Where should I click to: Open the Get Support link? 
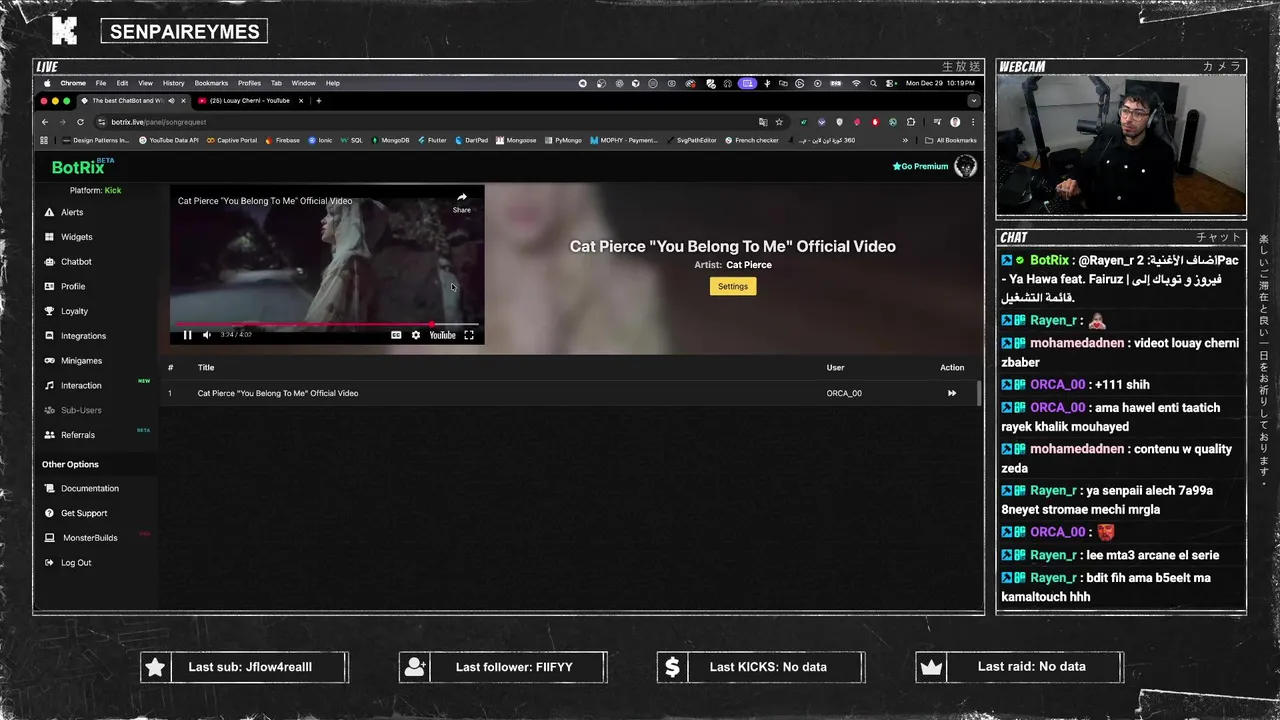(x=84, y=513)
